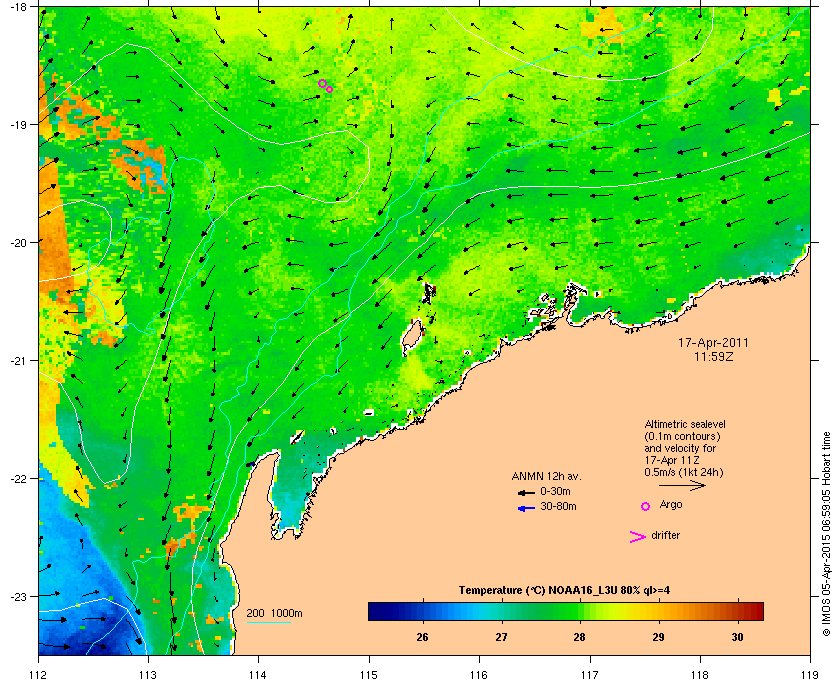Click the temperature colorbar title text
This screenshot has width=840, height=680.
[x=564, y=591]
